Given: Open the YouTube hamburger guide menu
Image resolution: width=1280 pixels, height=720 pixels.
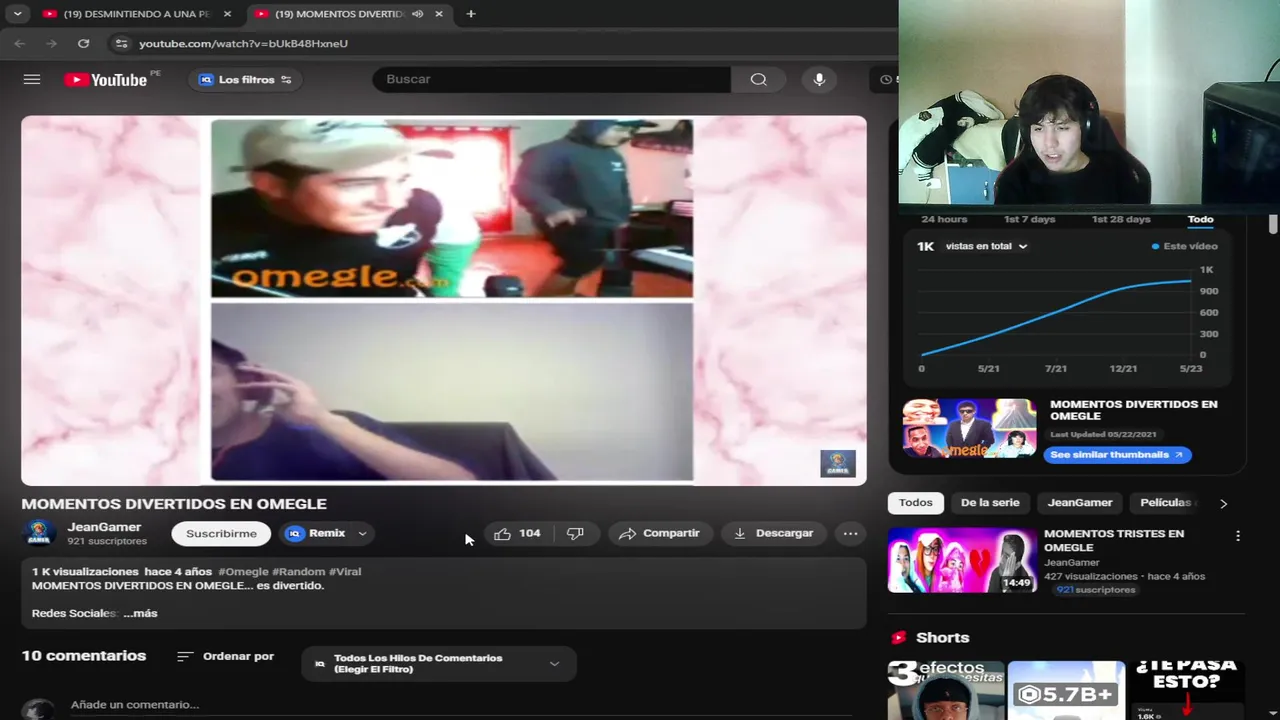Looking at the screenshot, I should 32,79.
